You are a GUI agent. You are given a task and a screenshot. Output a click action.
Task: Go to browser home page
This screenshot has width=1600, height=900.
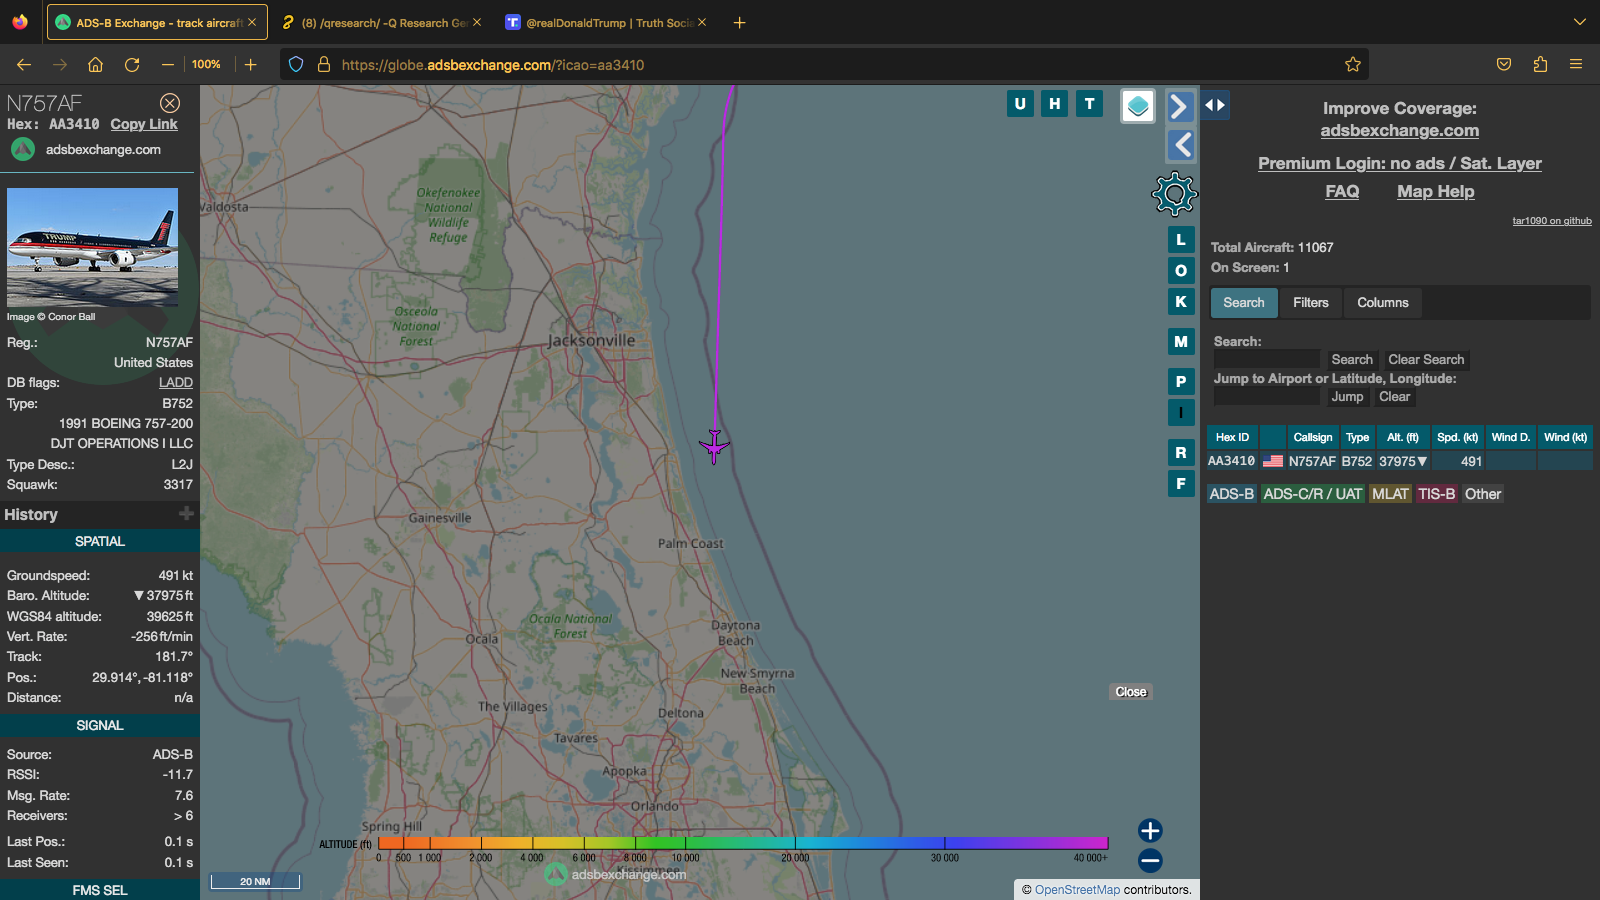(96, 64)
